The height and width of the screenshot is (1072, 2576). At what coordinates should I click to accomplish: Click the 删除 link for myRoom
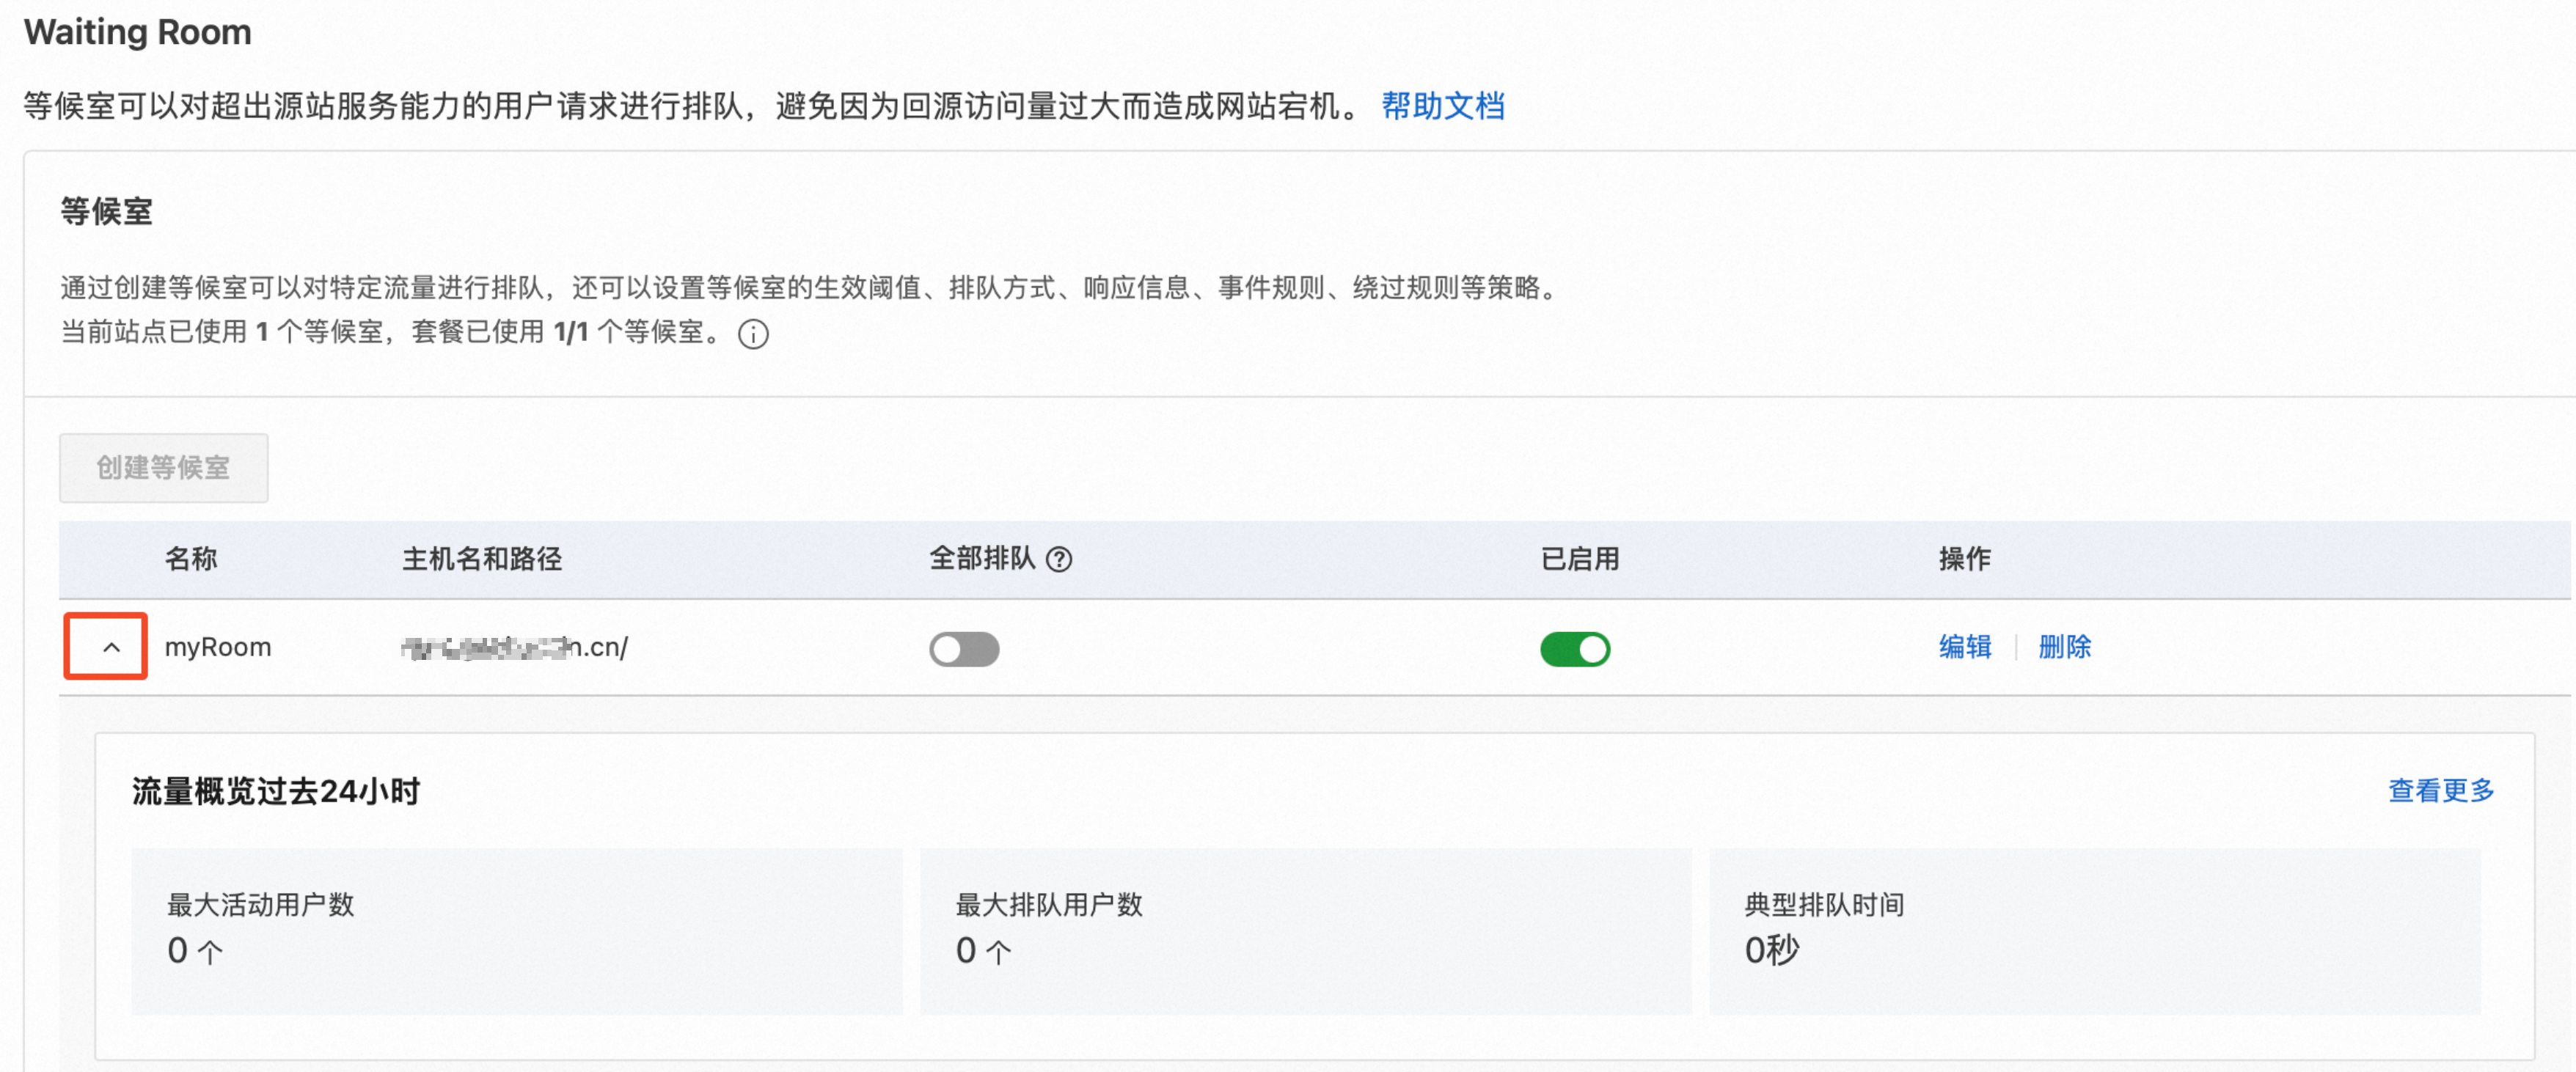(x=2065, y=647)
